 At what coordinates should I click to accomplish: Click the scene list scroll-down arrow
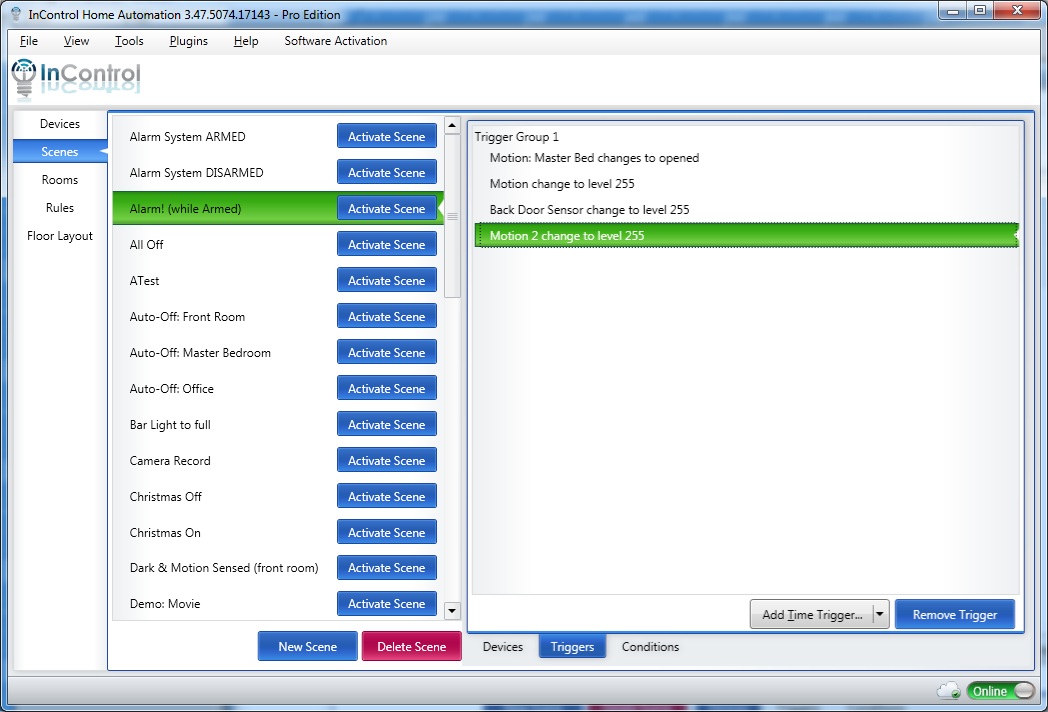tap(452, 610)
